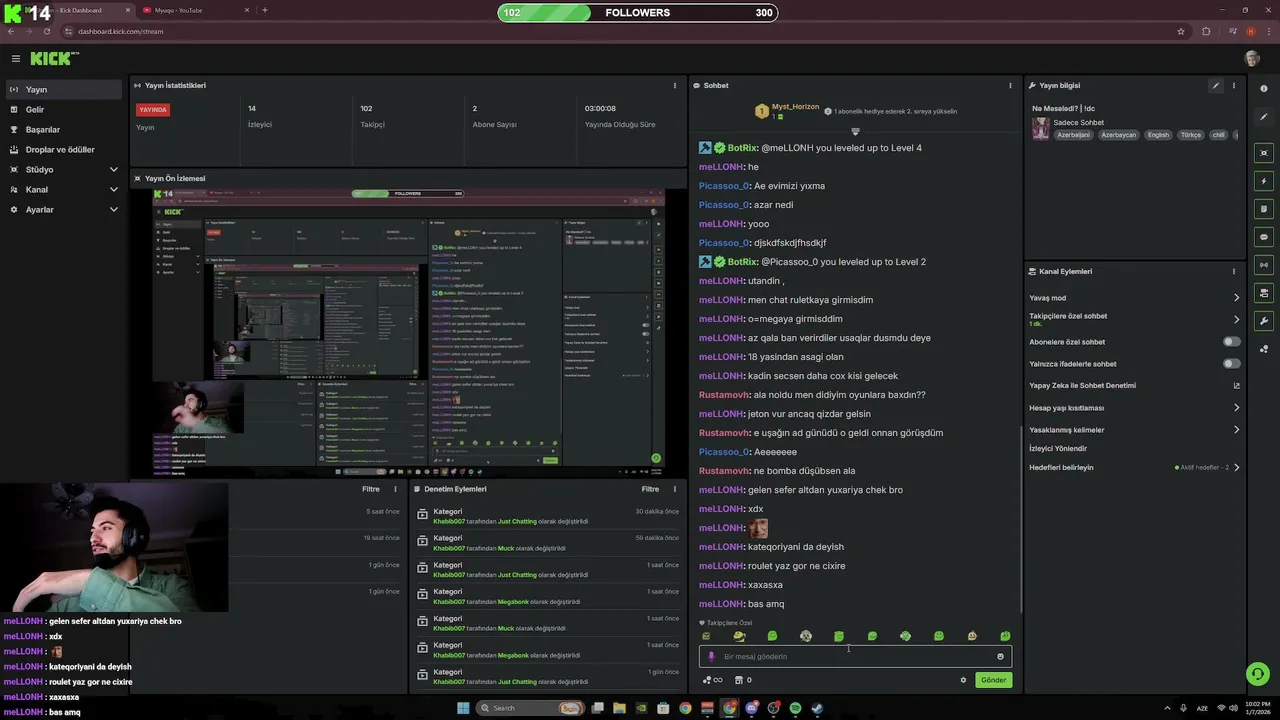Image resolution: width=1280 pixels, height=720 pixels.
Task: Select Başarılar in the sidebar
Action: (65, 129)
